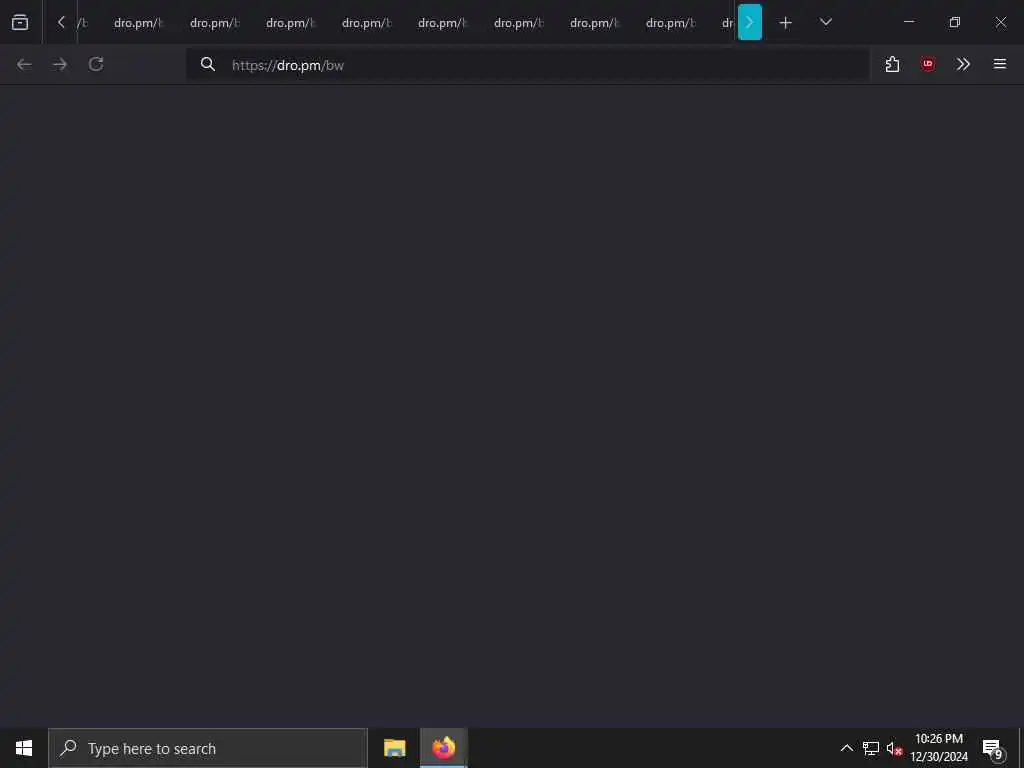Expand the hidden system tray icons
This screenshot has height=768, width=1024.
846,748
